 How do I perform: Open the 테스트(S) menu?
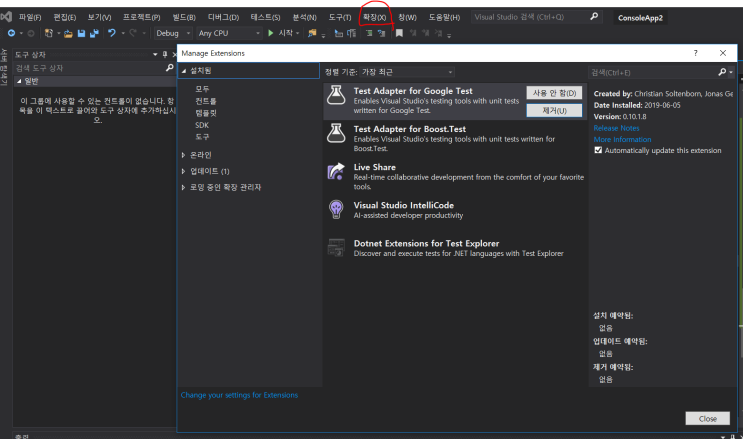pos(265,18)
